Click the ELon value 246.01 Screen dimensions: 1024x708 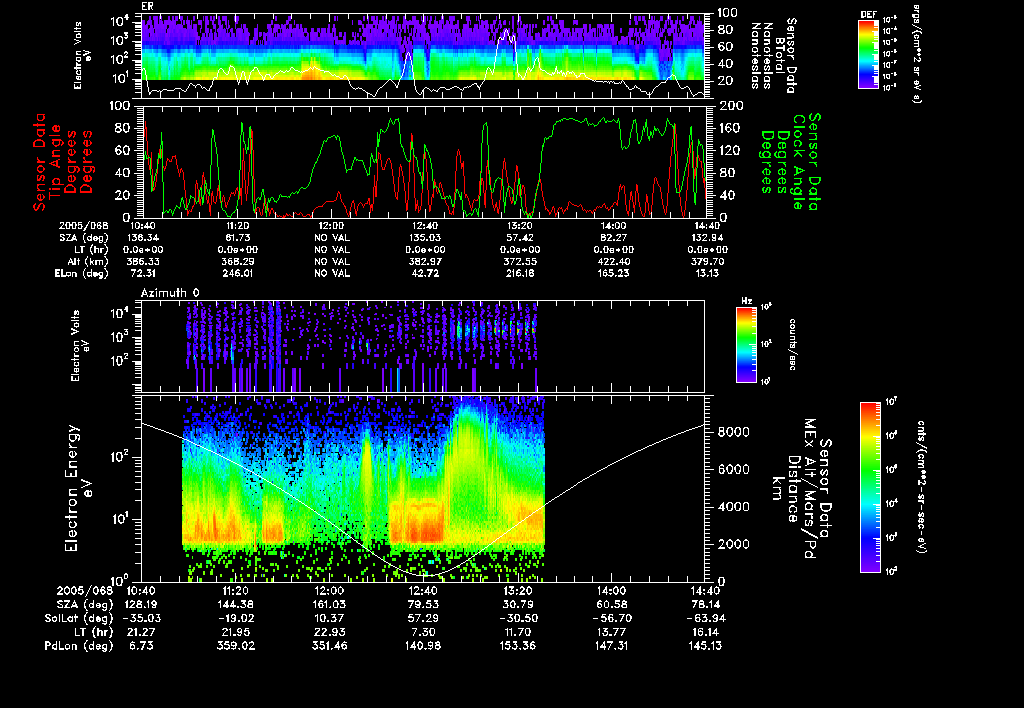[x=238, y=273]
